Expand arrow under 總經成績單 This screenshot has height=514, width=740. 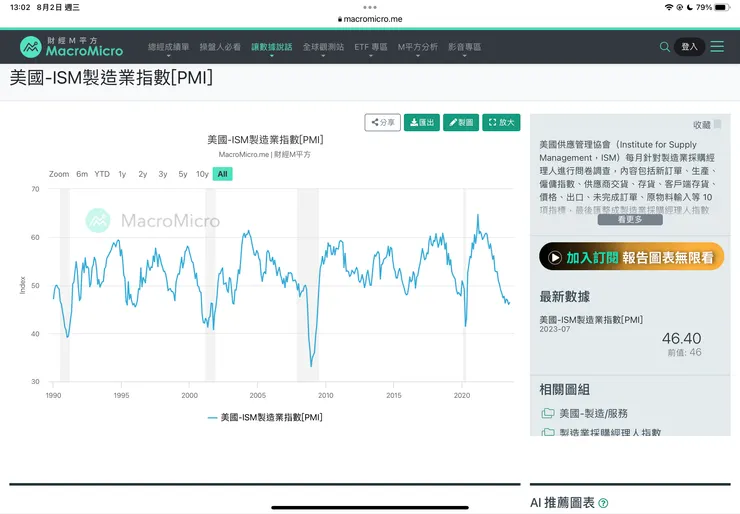(168, 56)
